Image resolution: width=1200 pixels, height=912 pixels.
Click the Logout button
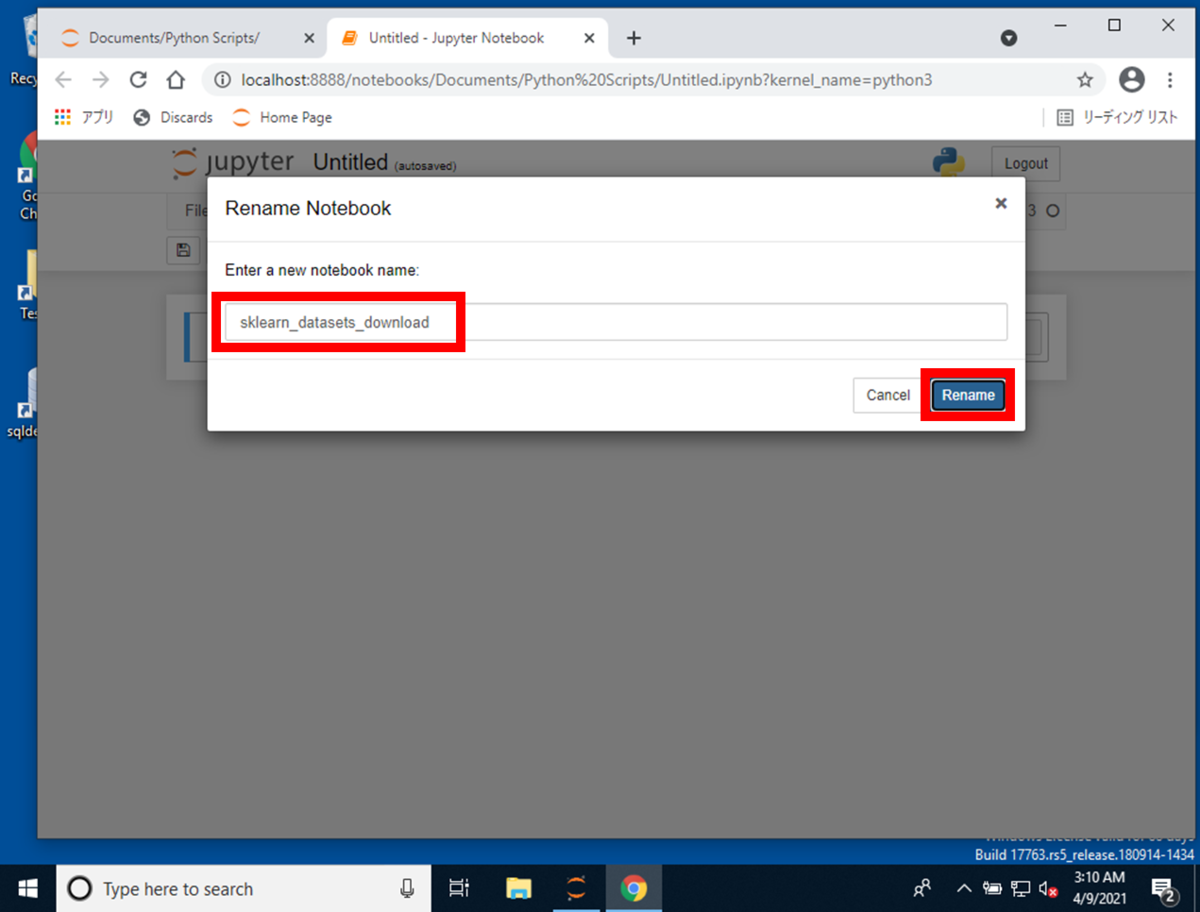click(x=1026, y=163)
